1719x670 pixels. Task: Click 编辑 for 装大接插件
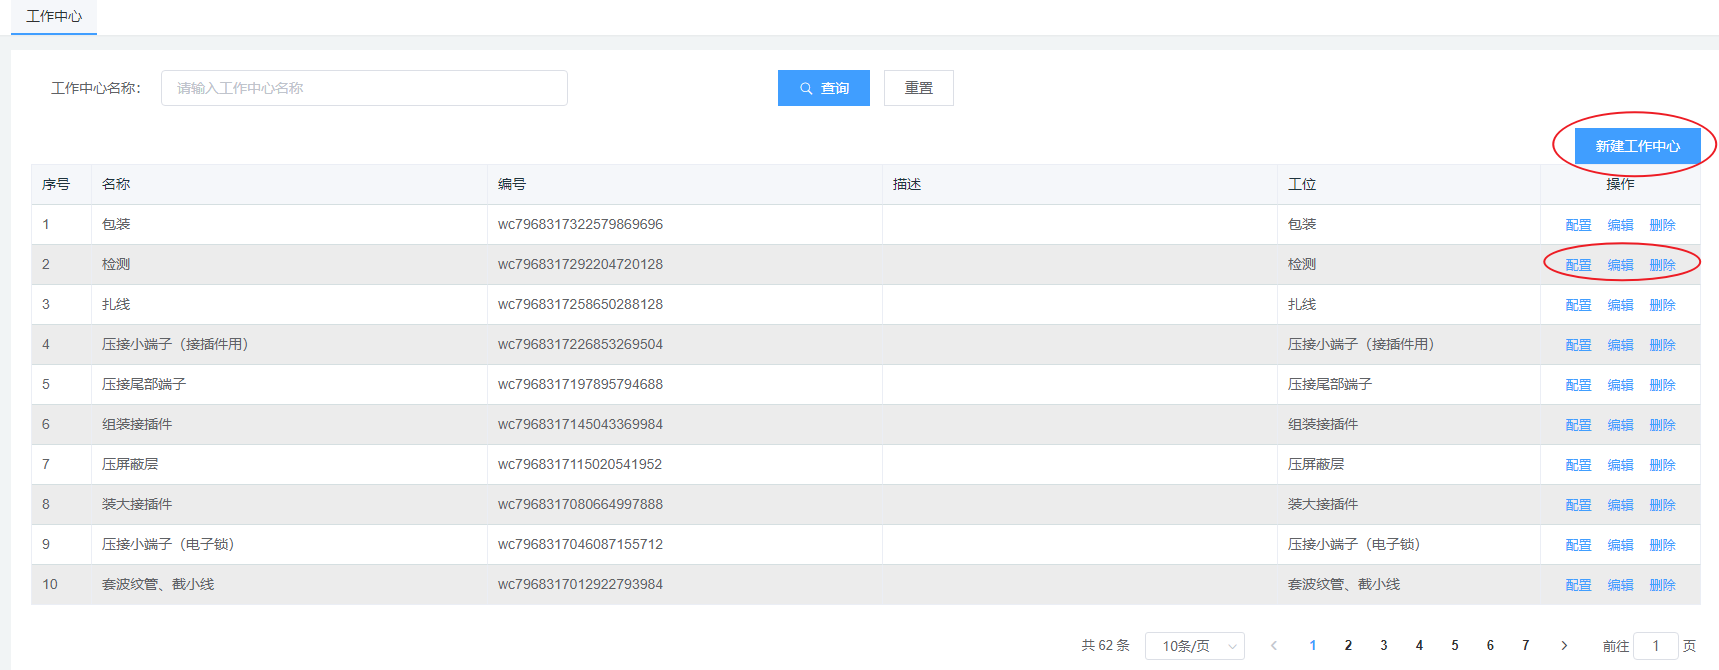(x=1620, y=505)
